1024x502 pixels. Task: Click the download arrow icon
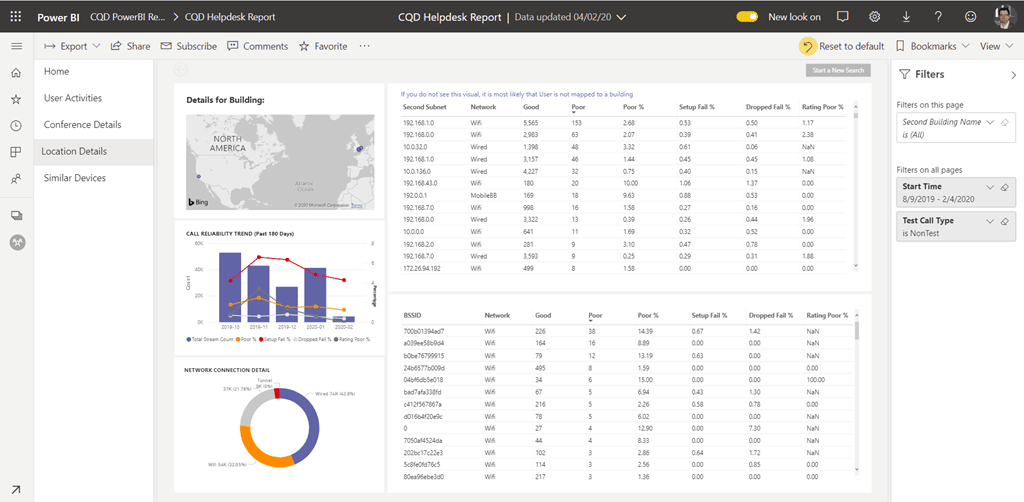[x=906, y=17]
